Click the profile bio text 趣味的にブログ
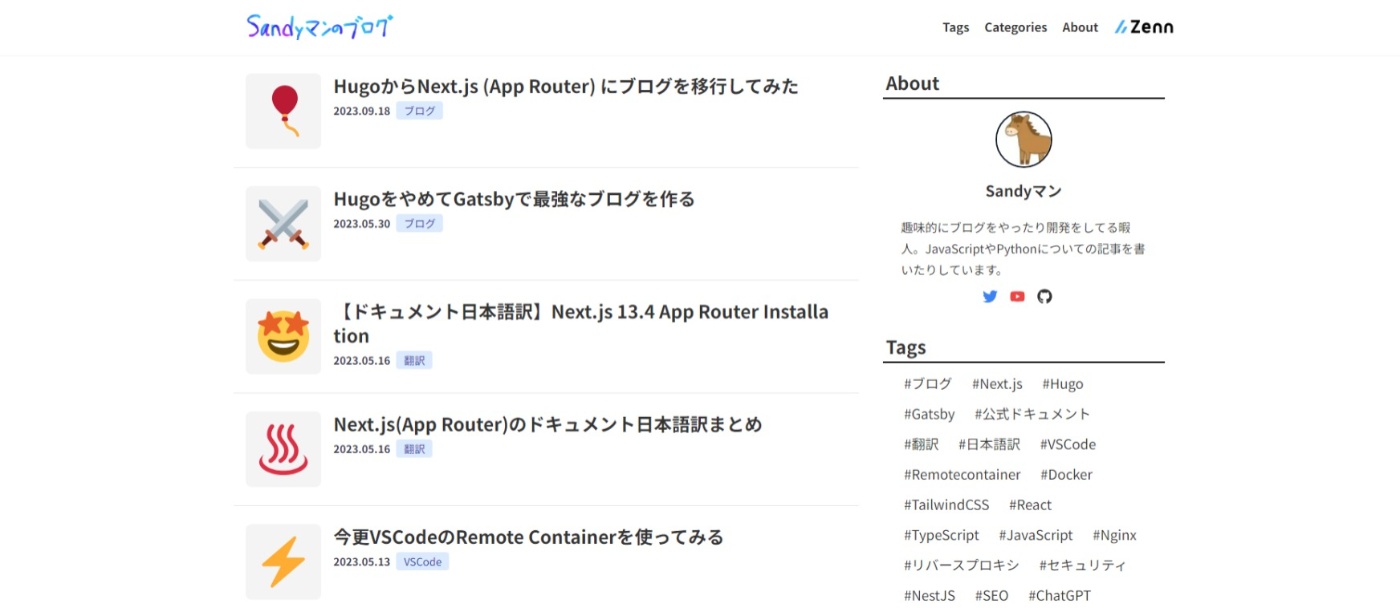This screenshot has height=608, width=1400. coord(1023,248)
